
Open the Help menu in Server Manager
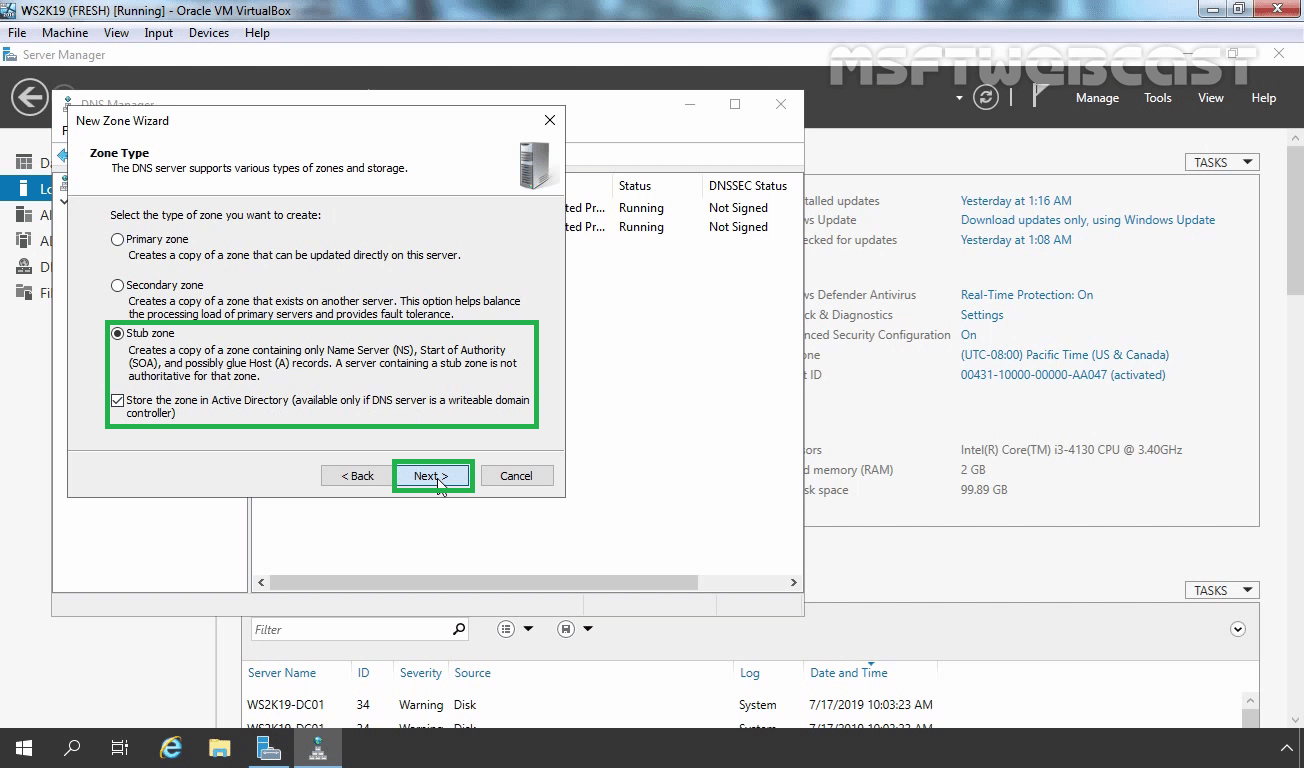point(1264,98)
